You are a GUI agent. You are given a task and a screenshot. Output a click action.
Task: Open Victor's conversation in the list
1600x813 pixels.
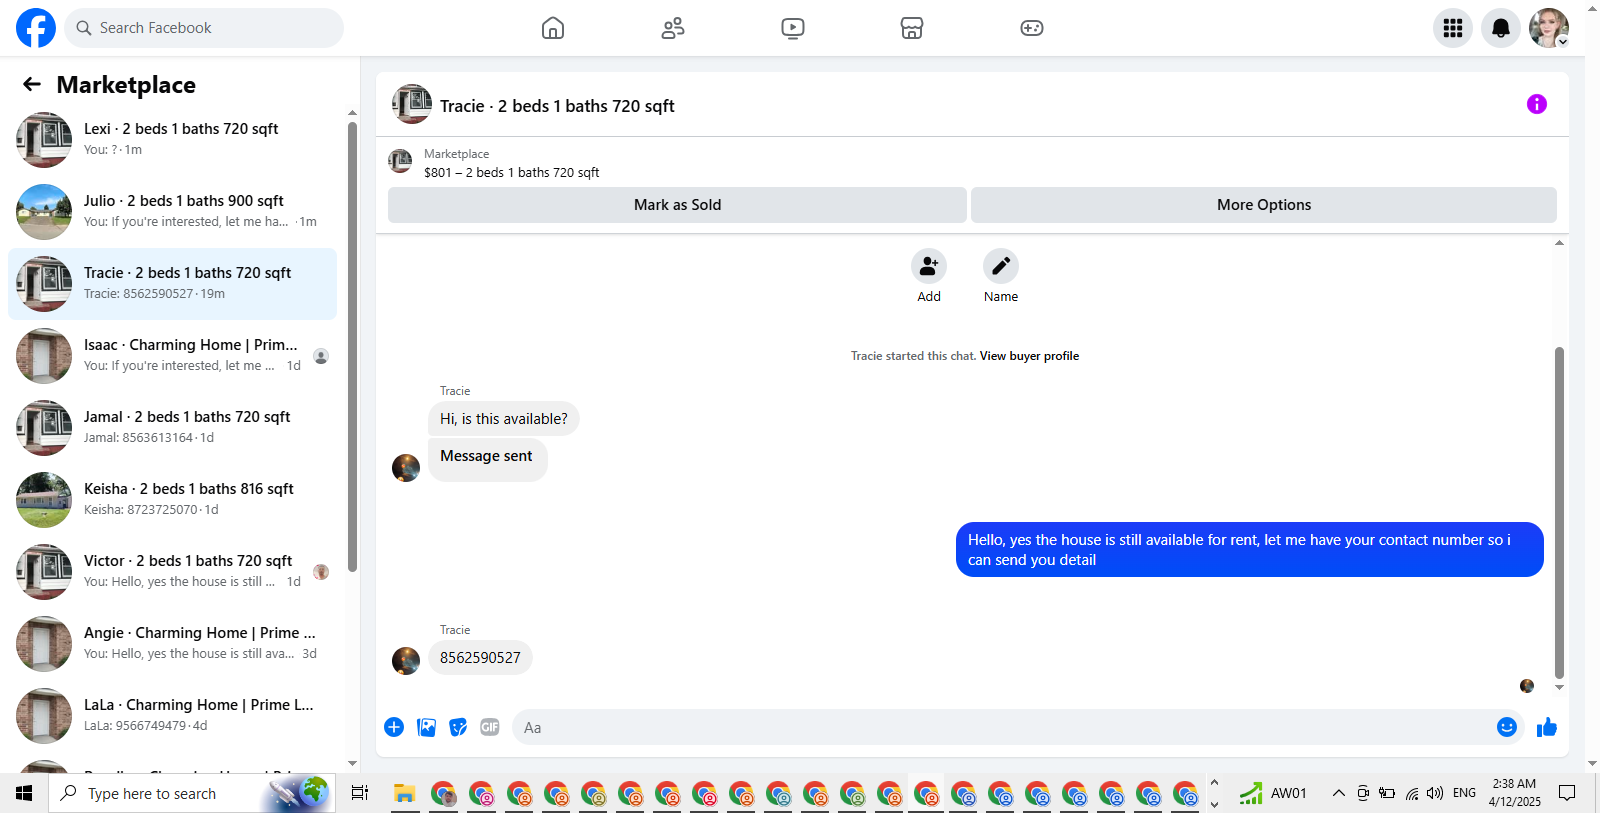click(x=173, y=572)
